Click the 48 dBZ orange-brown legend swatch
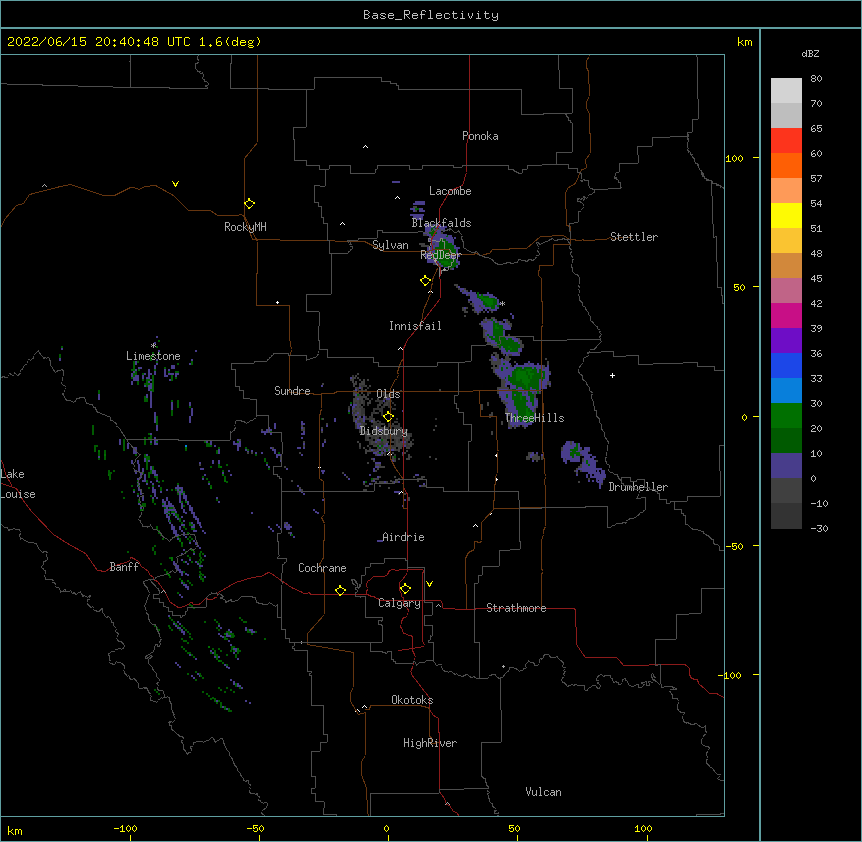The image size is (862, 842). pyautogui.click(x=786, y=265)
